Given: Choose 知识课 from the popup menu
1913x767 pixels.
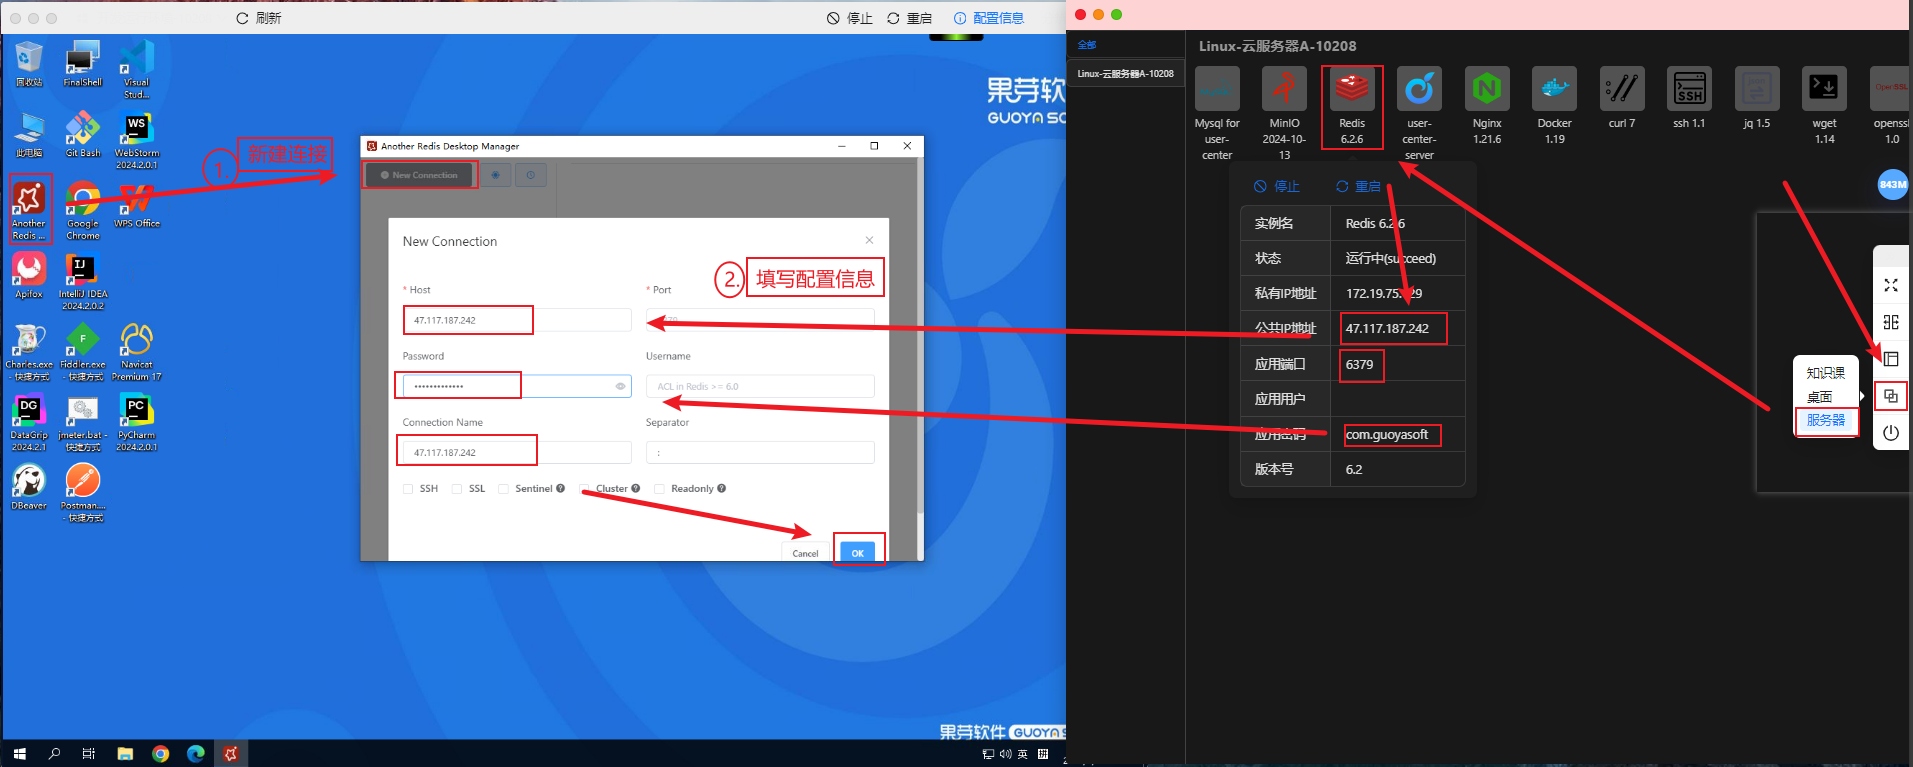Looking at the screenshot, I should click(1825, 373).
